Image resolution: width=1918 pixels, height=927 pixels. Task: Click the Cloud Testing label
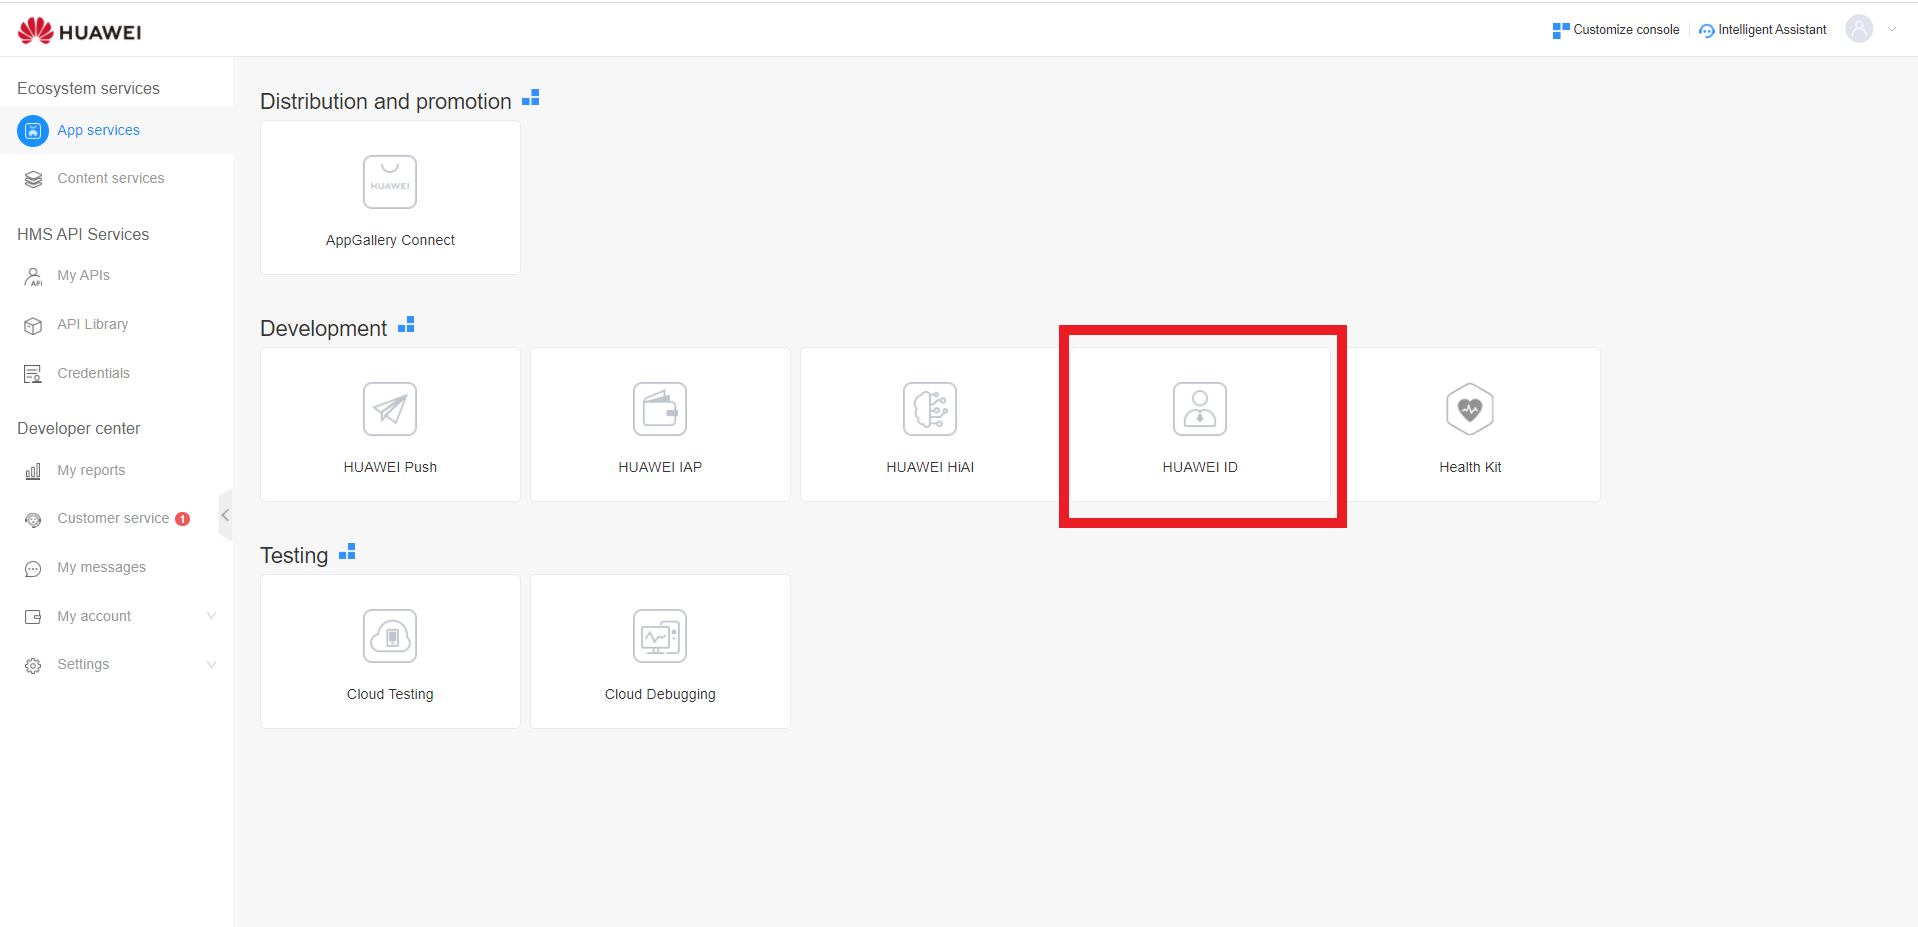click(x=390, y=694)
